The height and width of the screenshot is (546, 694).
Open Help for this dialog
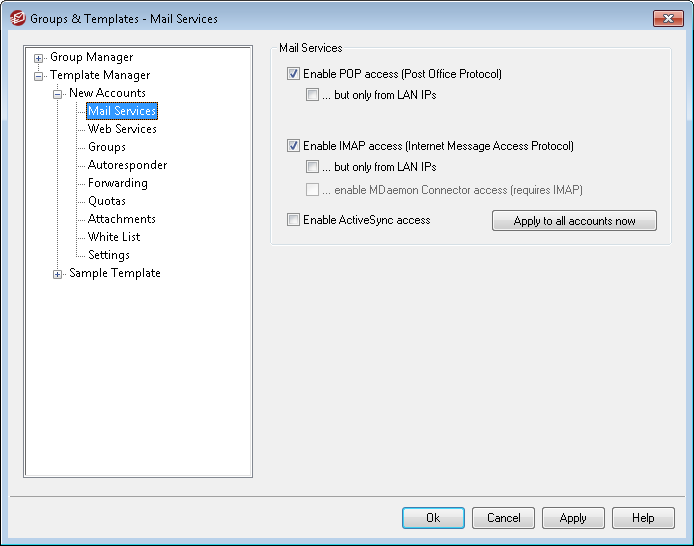pyautogui.click(x=643, y=518)
